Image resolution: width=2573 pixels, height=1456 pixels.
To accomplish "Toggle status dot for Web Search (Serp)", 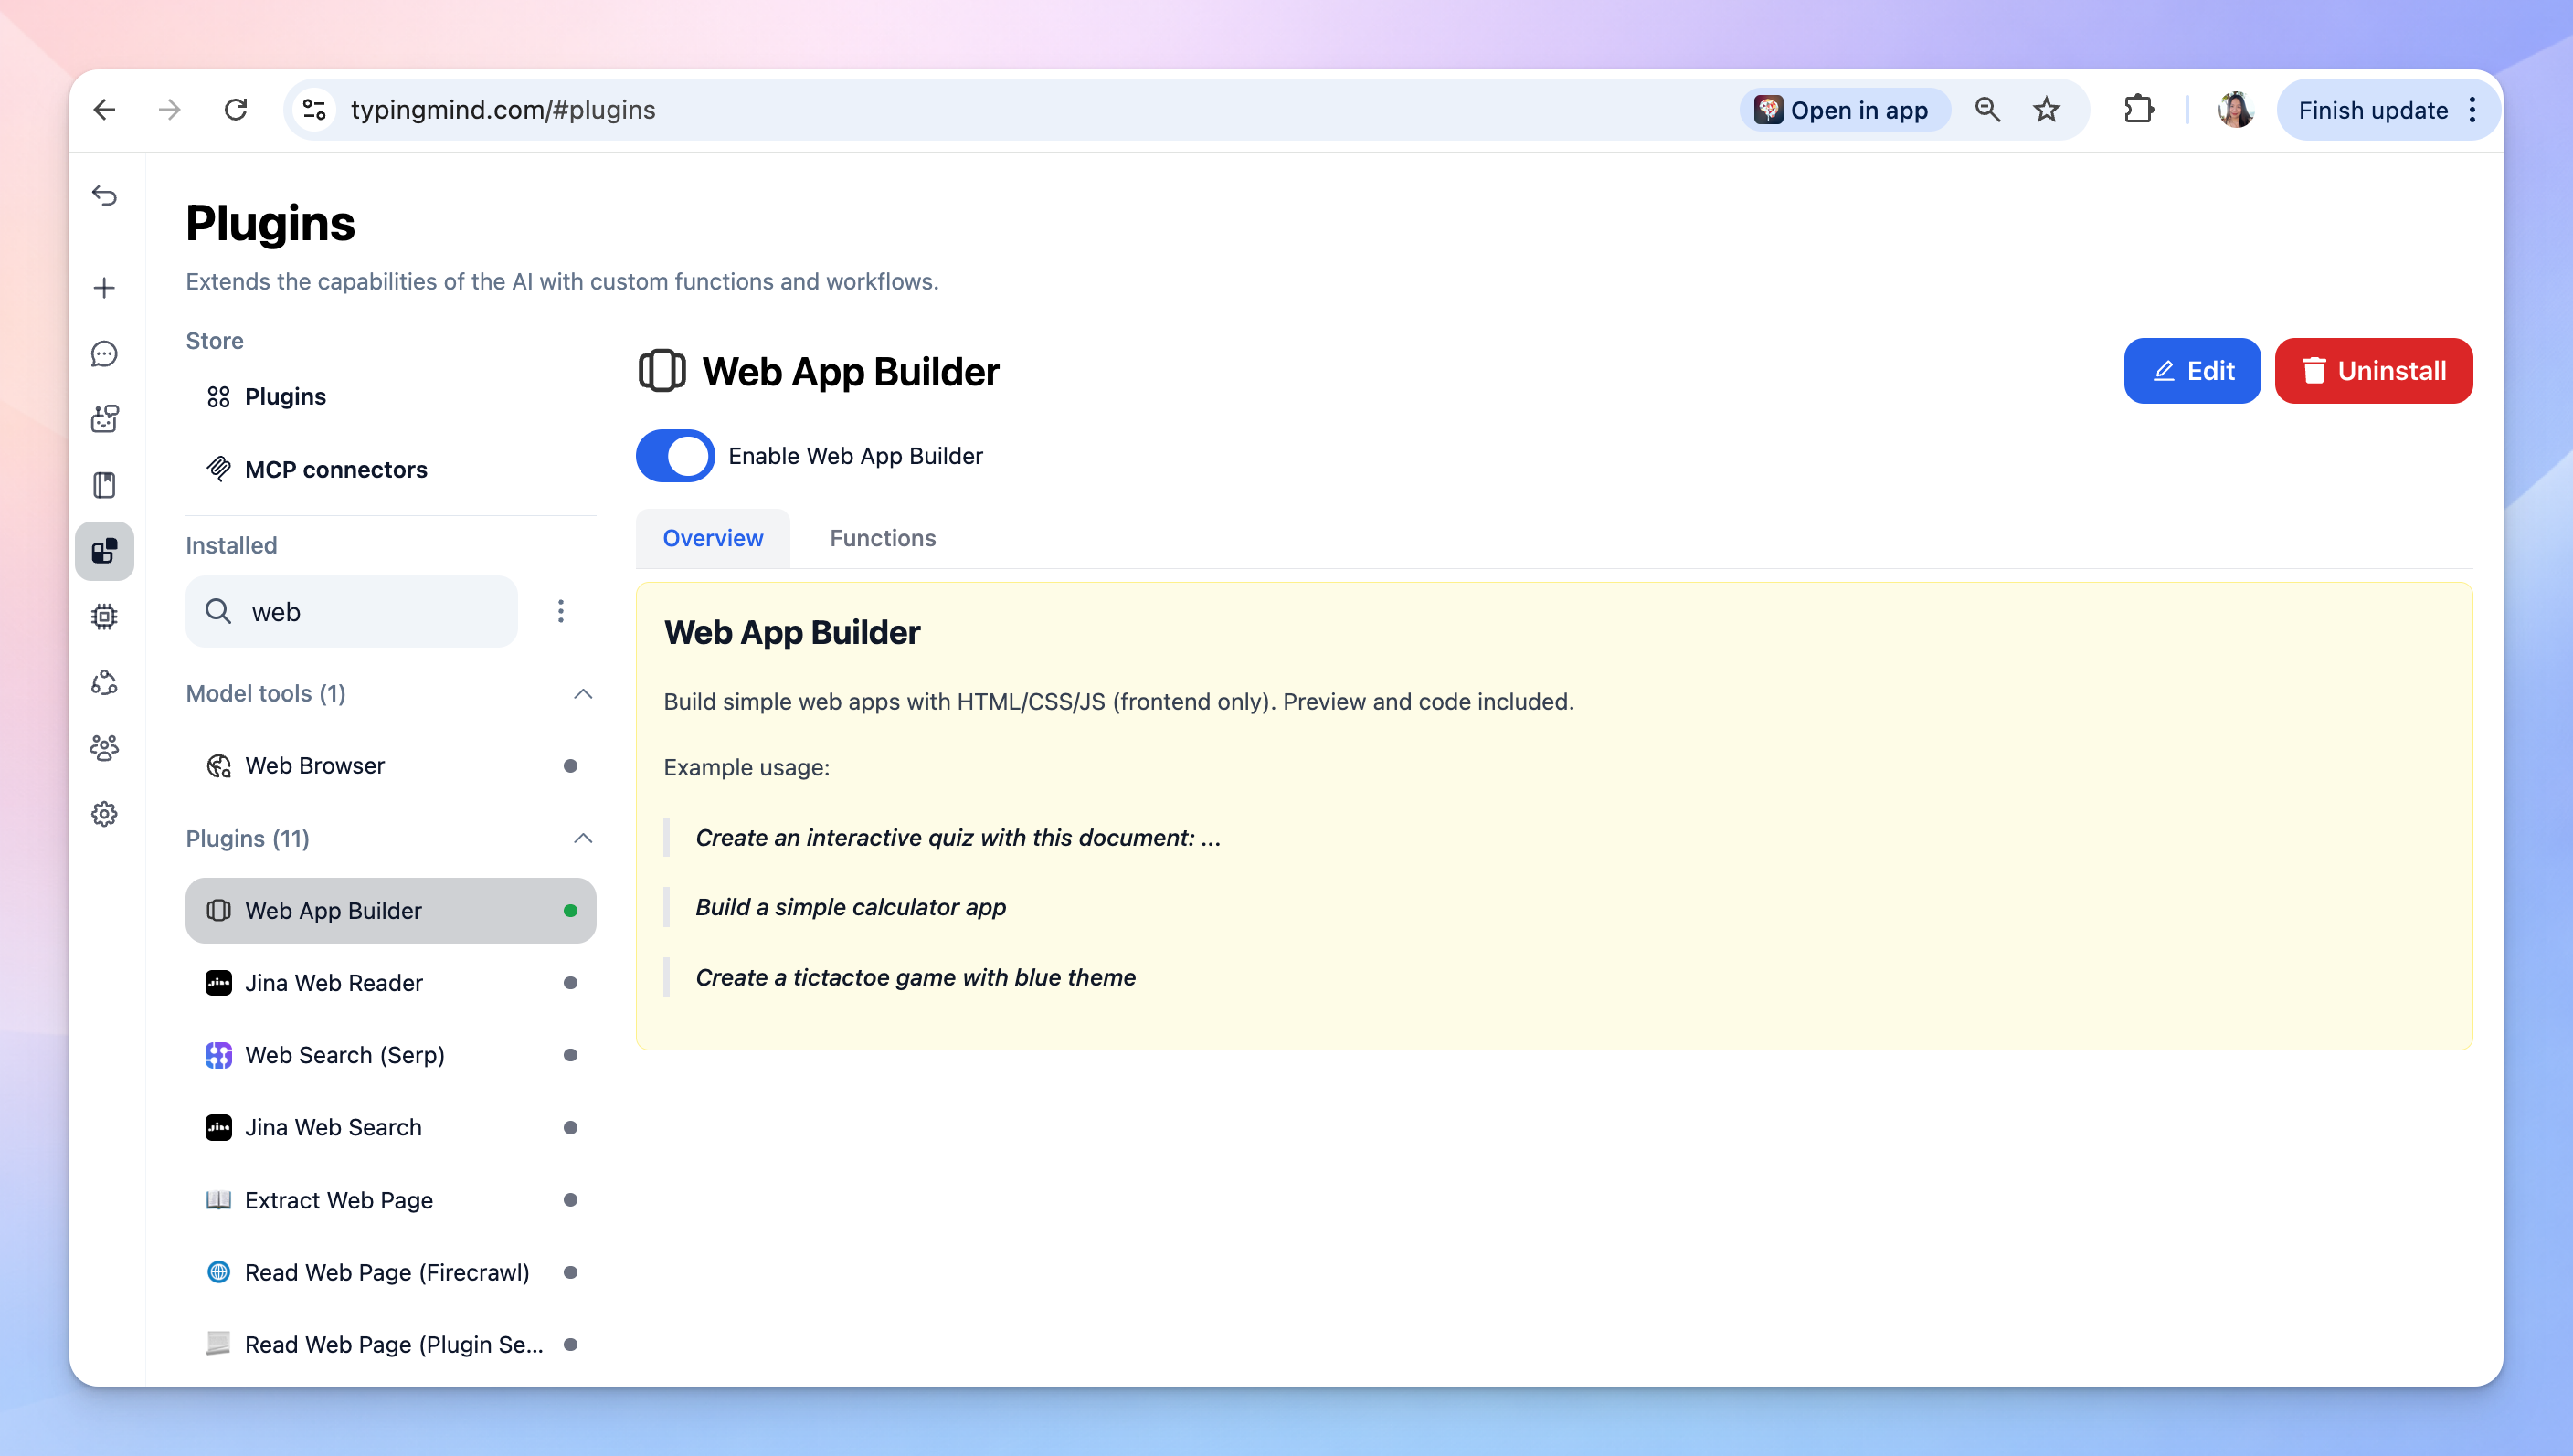I will point(570,1055).
